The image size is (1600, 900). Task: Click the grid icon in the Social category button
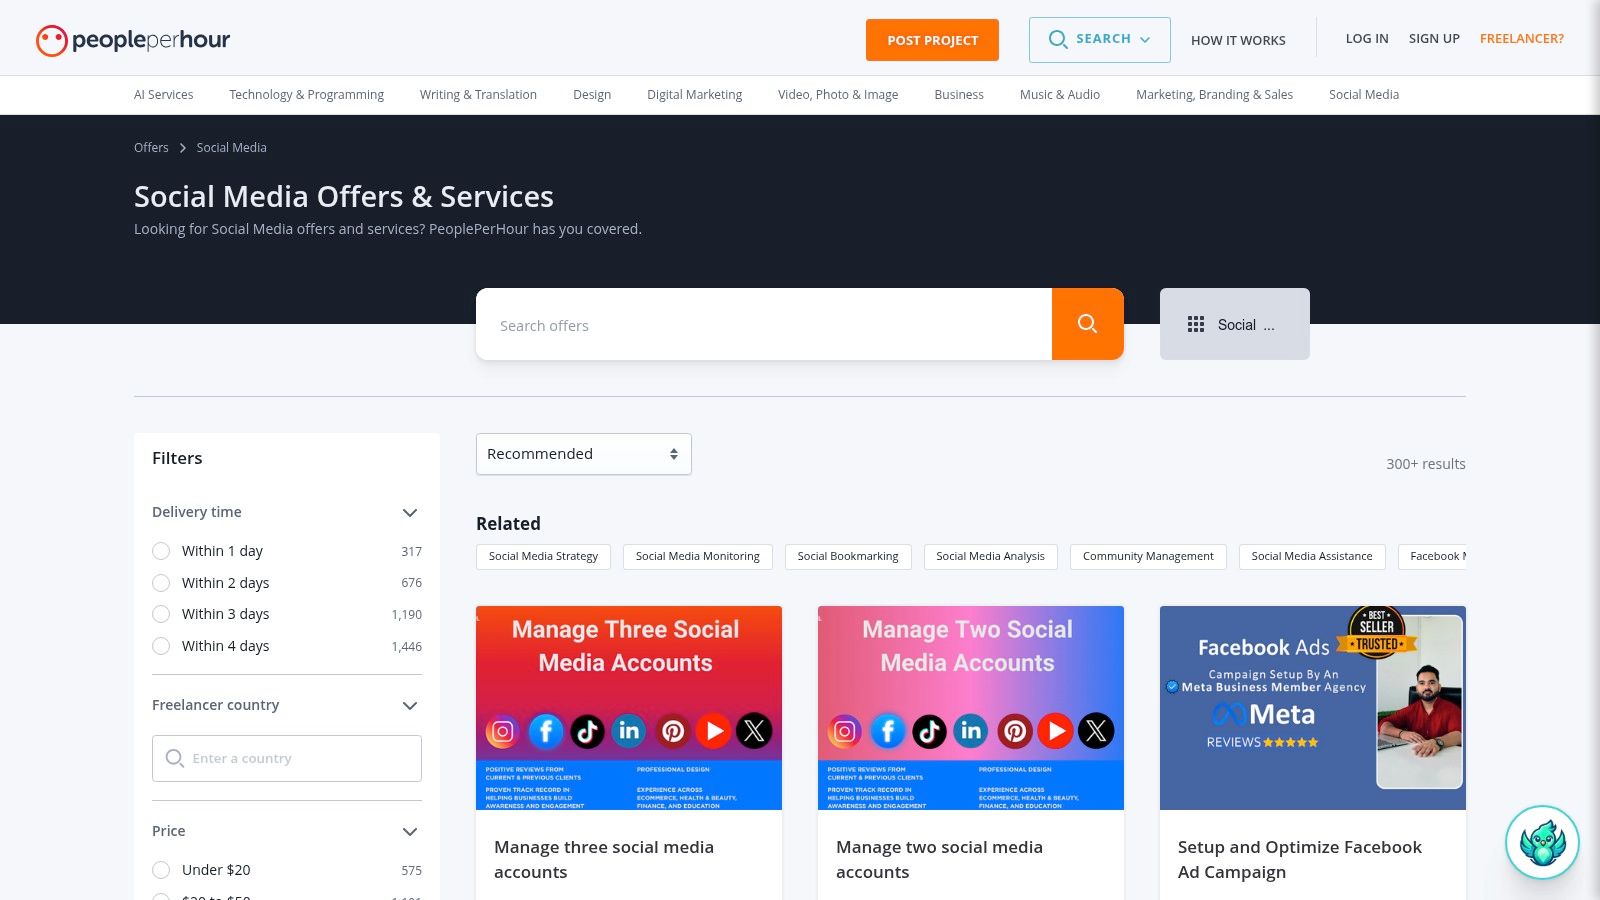point(1196,324)
